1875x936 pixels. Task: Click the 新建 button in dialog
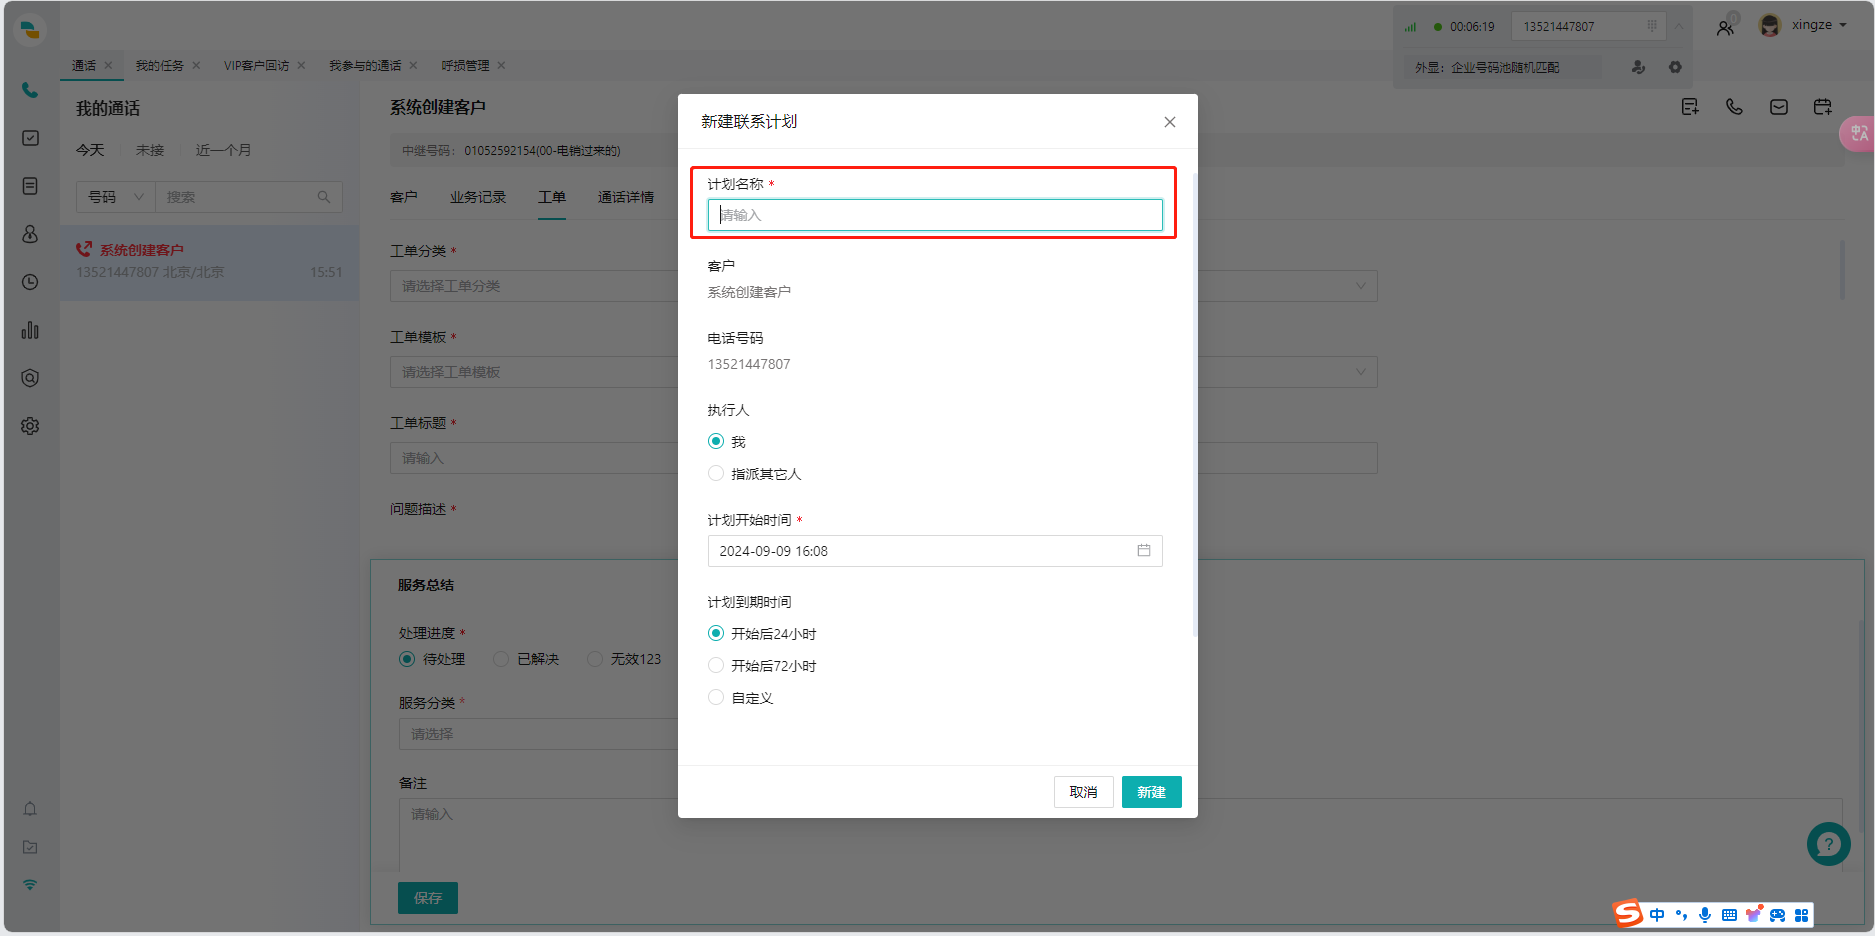coord(1151,792)
